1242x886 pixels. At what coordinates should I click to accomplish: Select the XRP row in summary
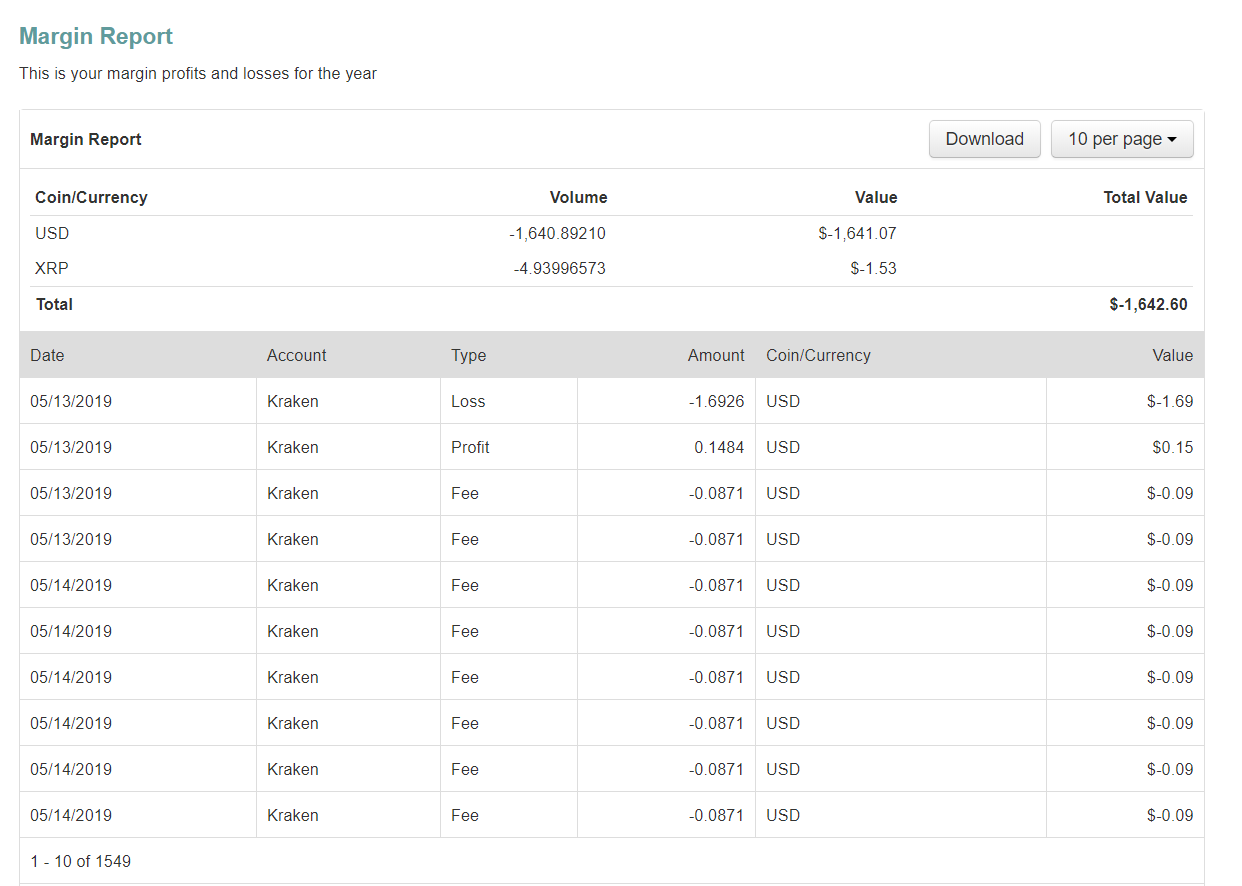(52, 268)
